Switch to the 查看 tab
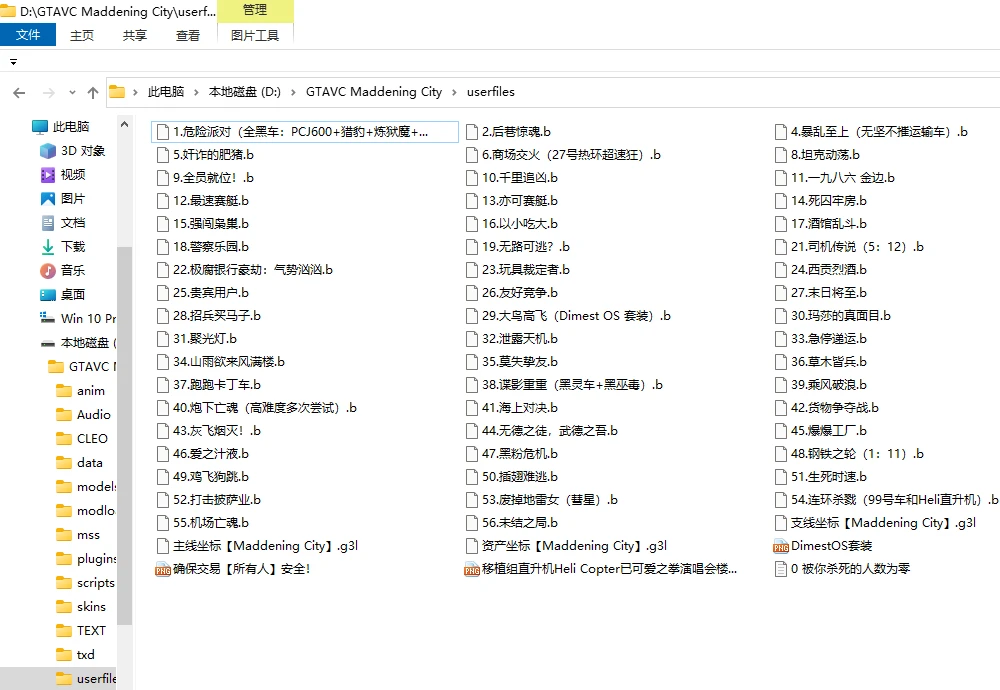 pyautogui.click(x=188, y=35)
